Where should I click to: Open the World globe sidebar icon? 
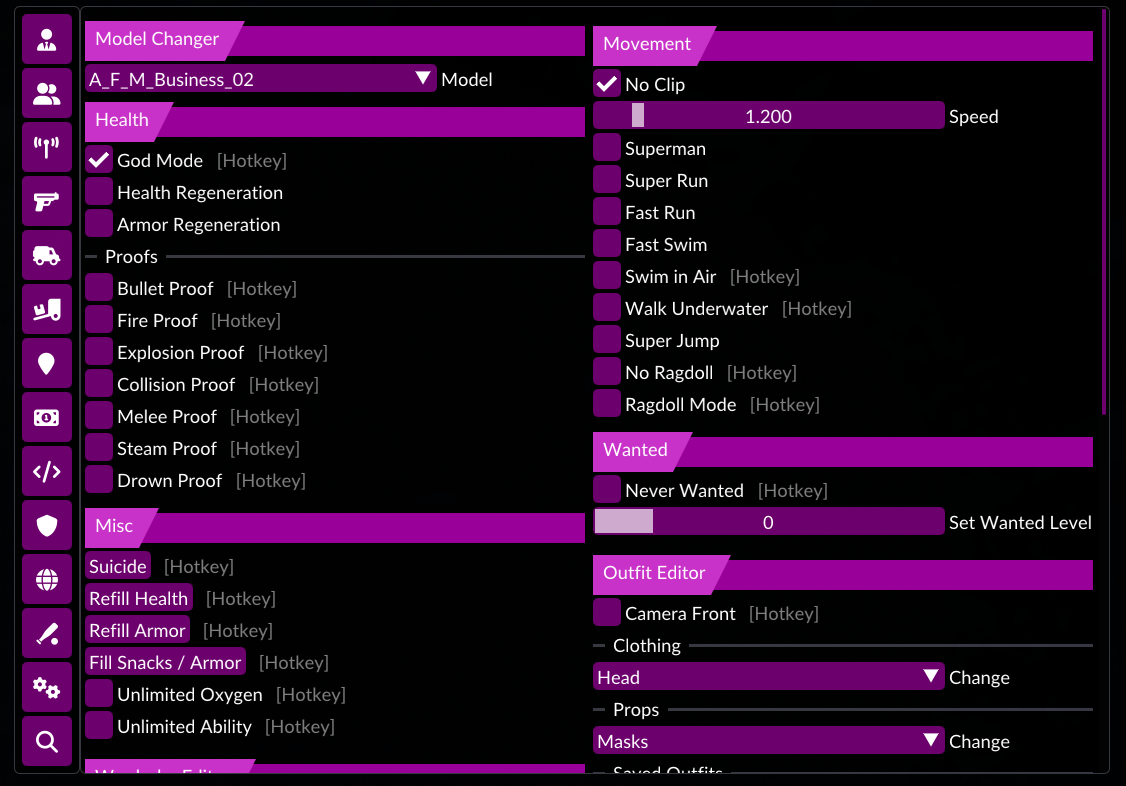tap(47, 579)
